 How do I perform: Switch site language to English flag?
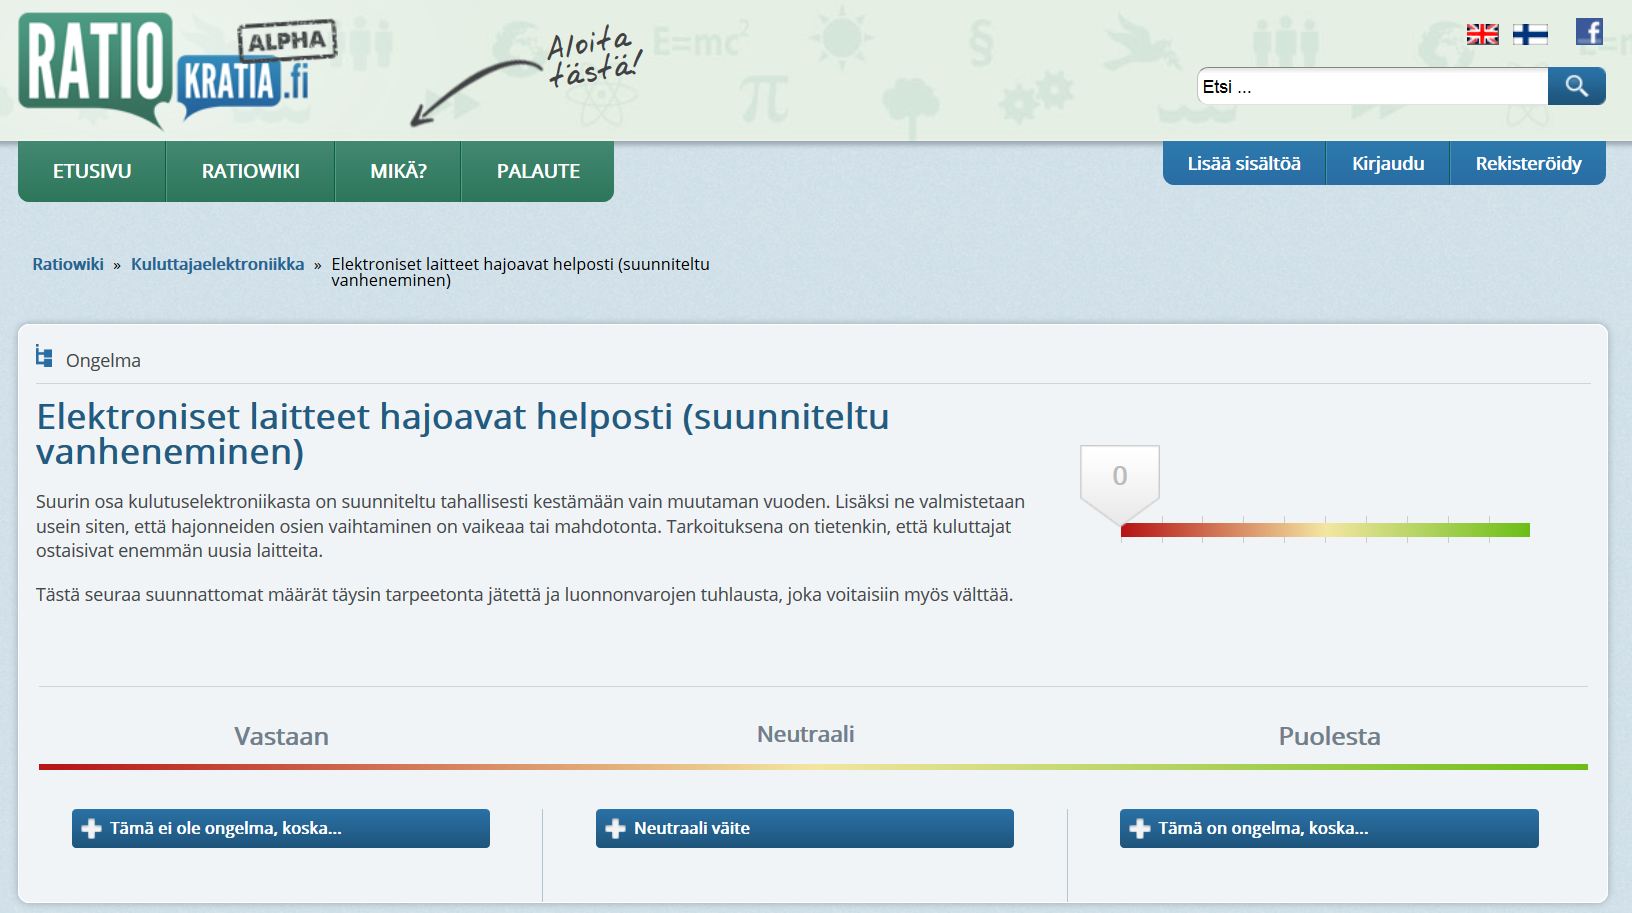(1482, 35)
